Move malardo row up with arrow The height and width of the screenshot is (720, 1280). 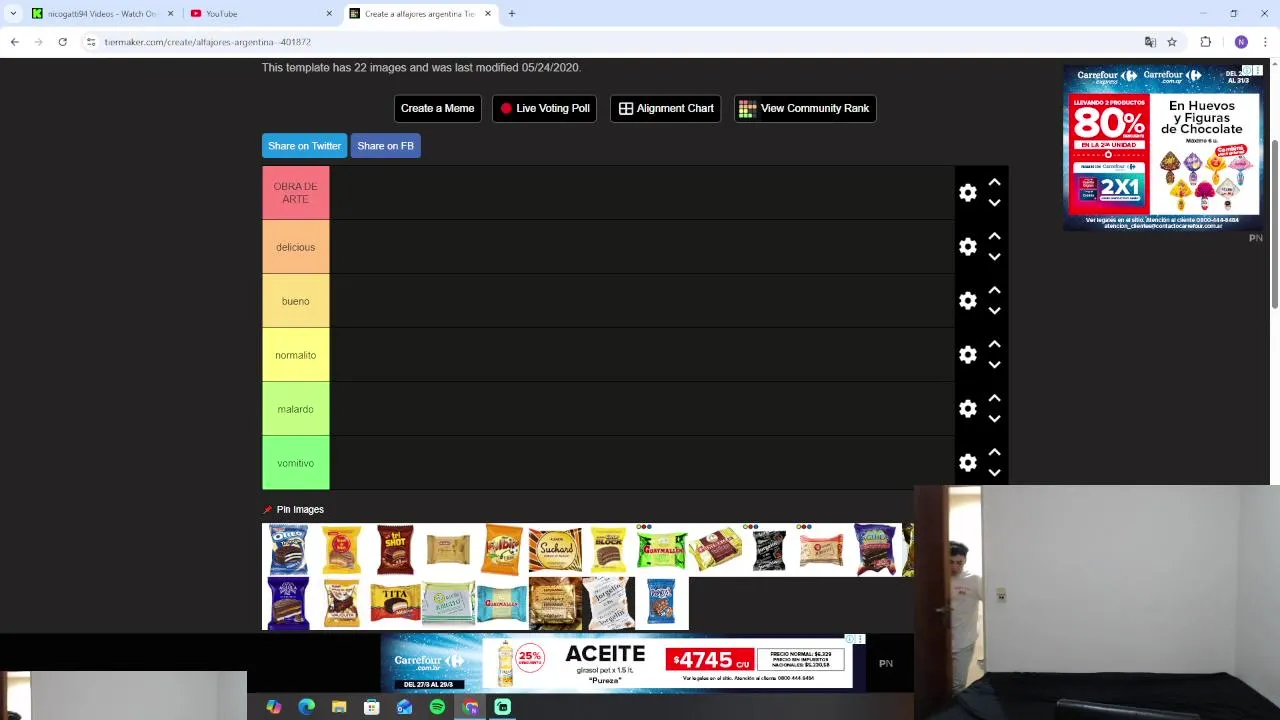click(x=994, y=398)
